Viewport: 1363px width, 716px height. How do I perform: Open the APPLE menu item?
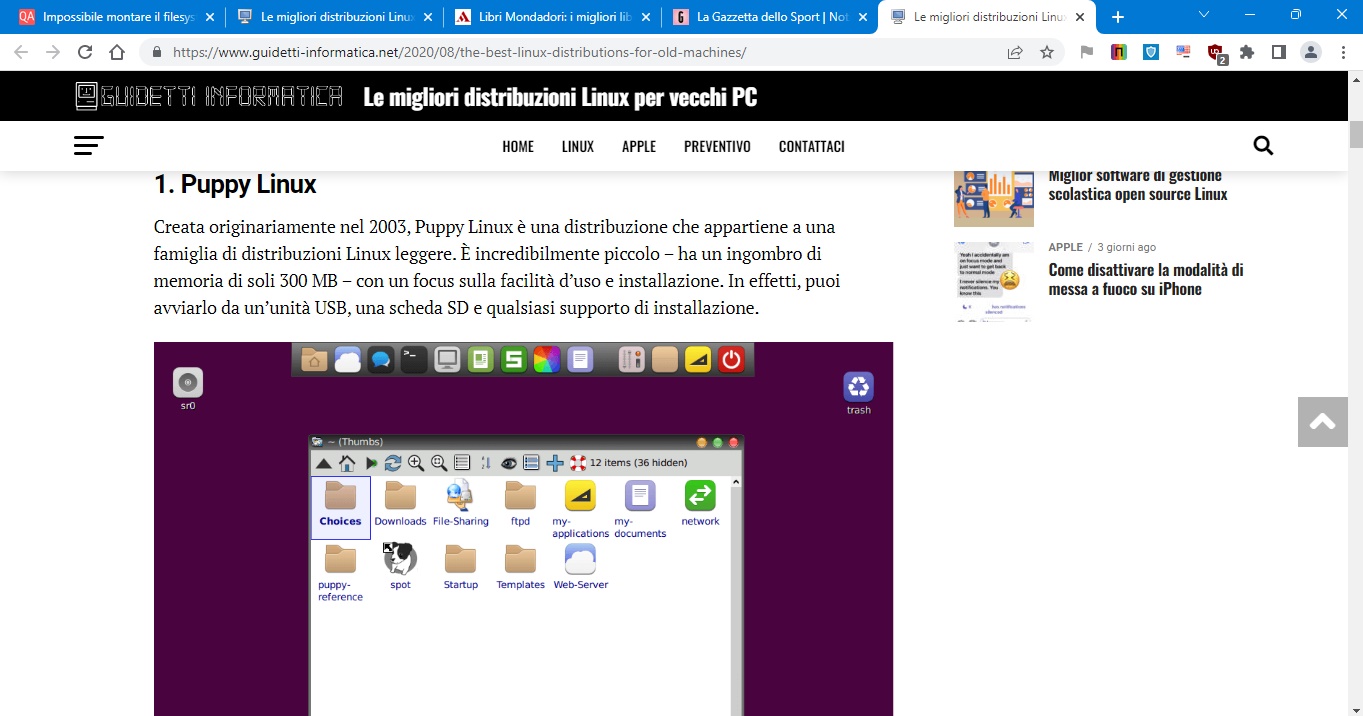pos(639,146)
